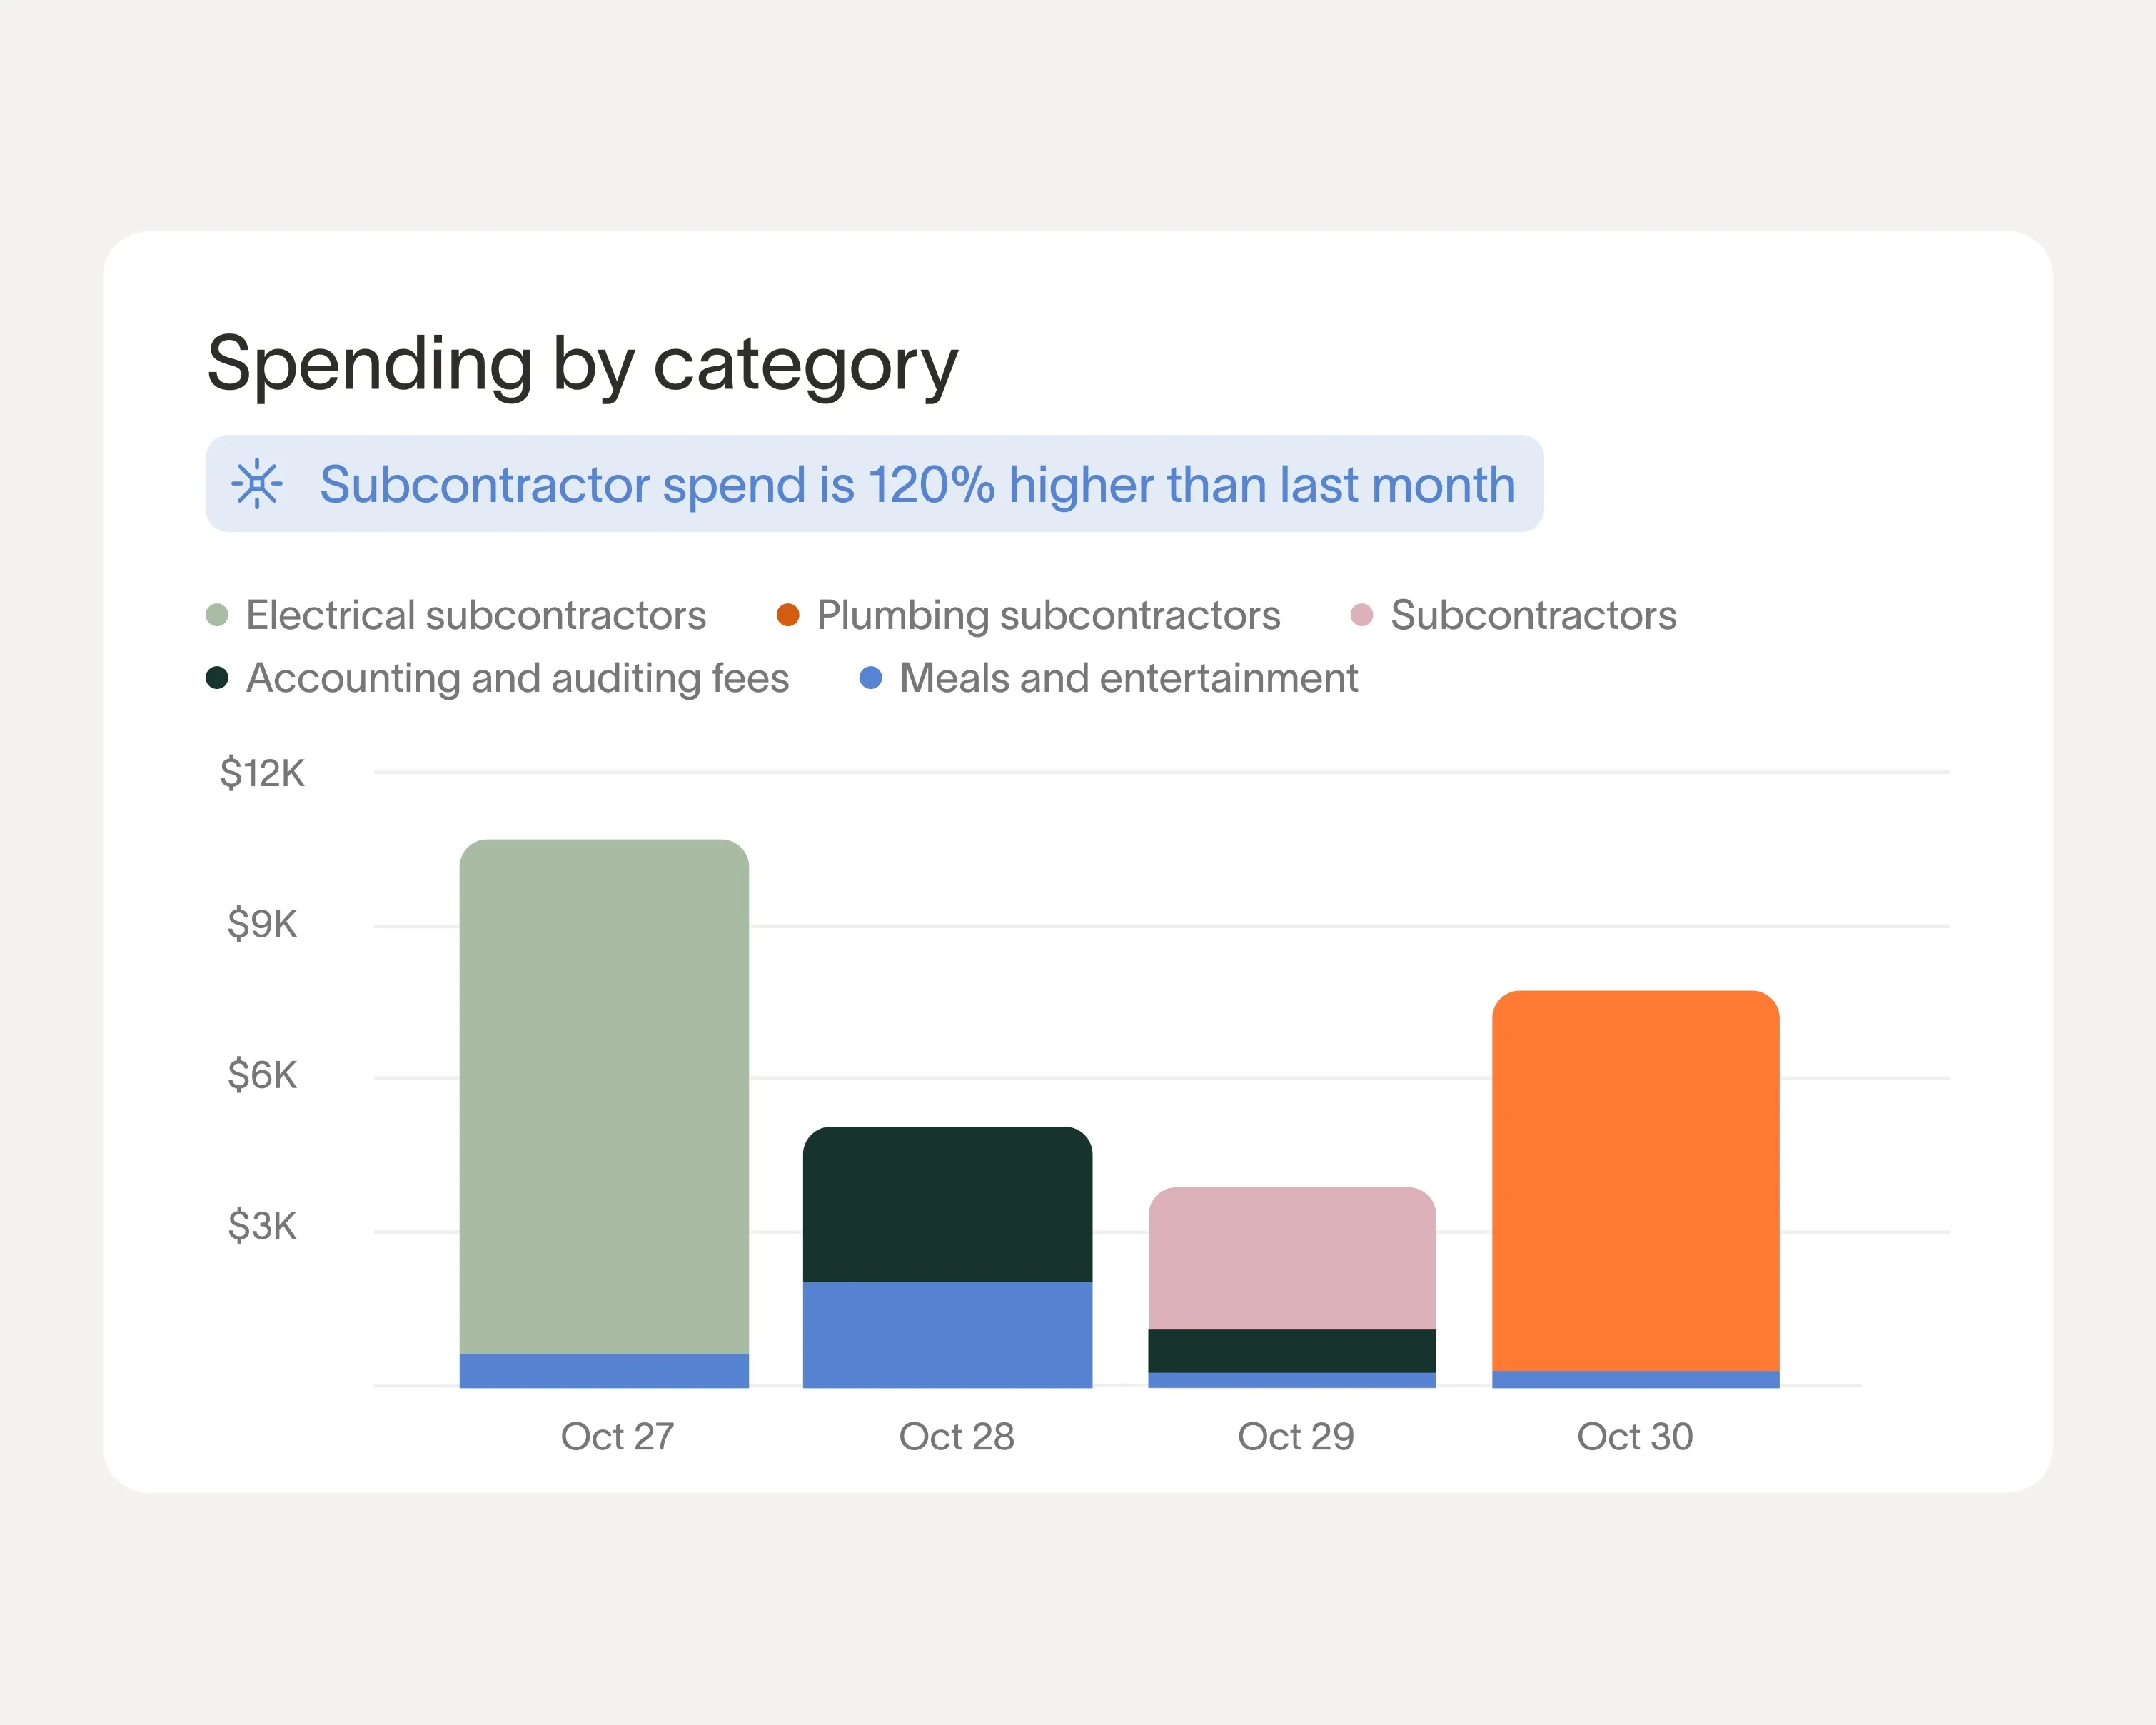Click the Meals and entertainment legend dot

click(x=871, y=678)
